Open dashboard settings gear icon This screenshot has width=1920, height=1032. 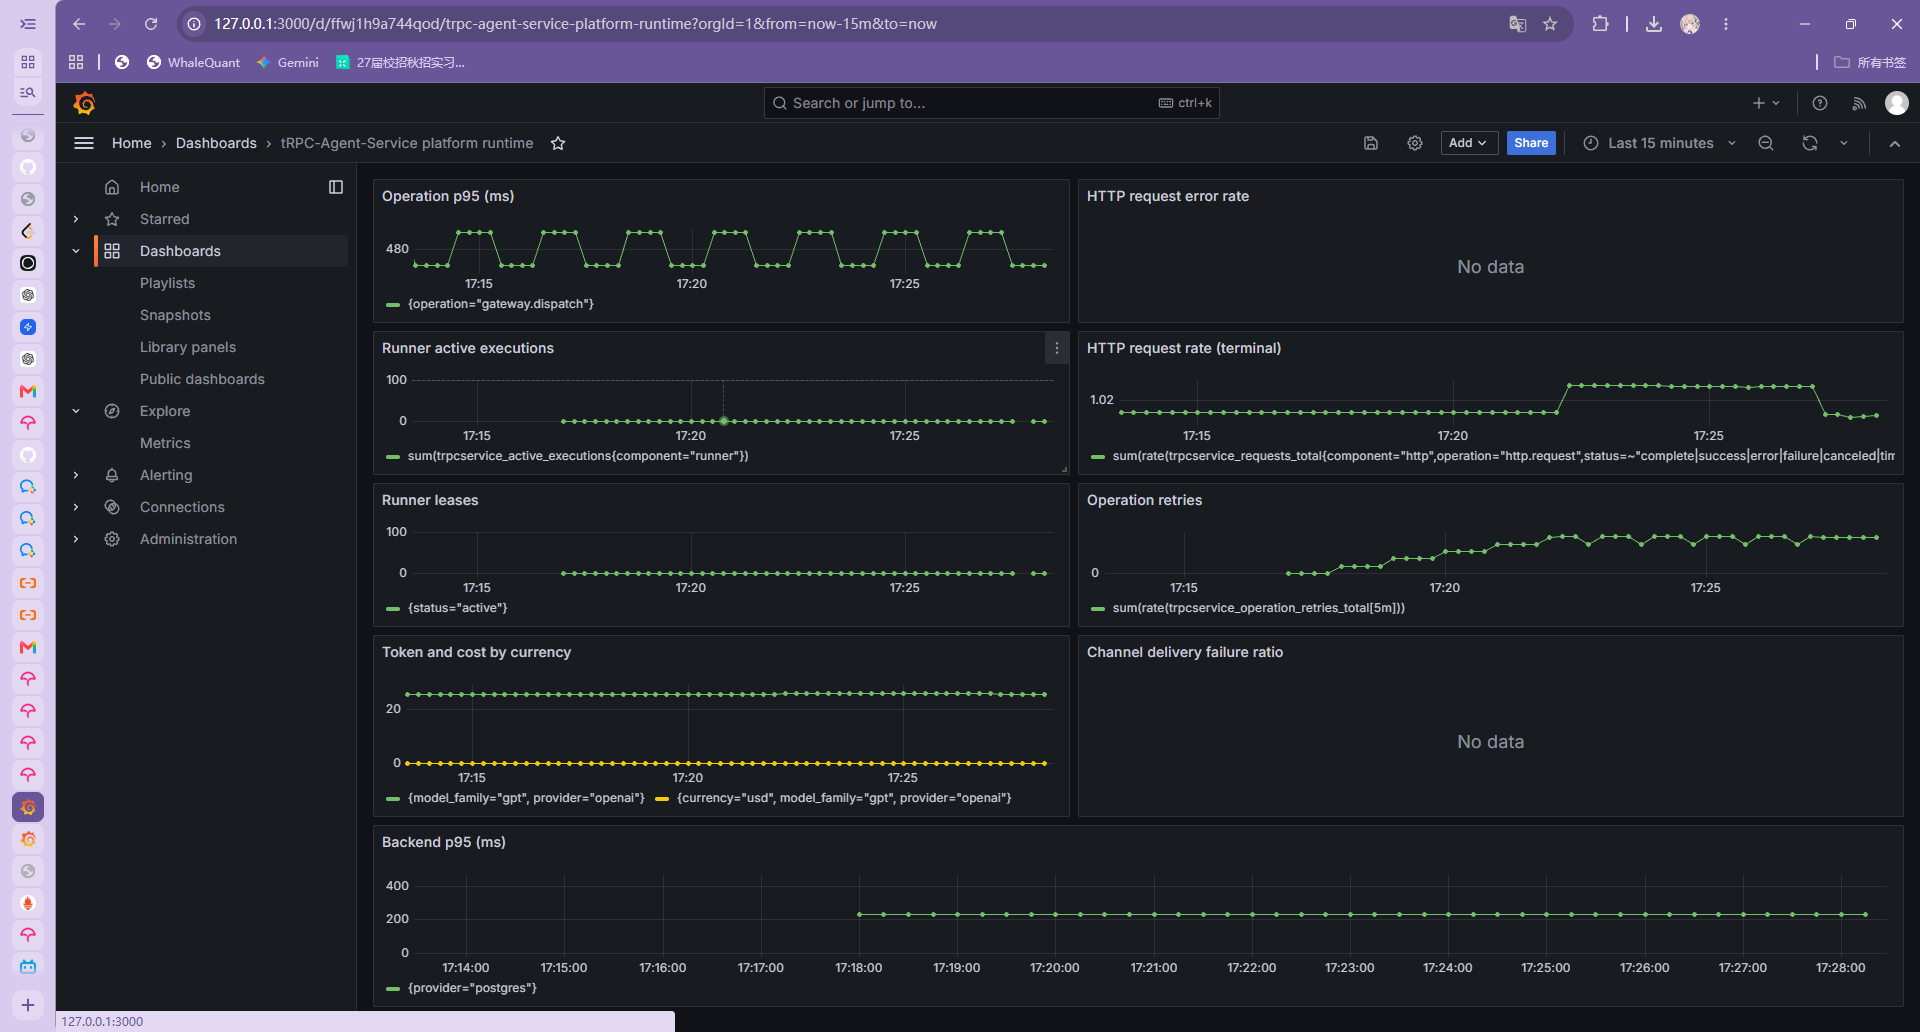1415,143
